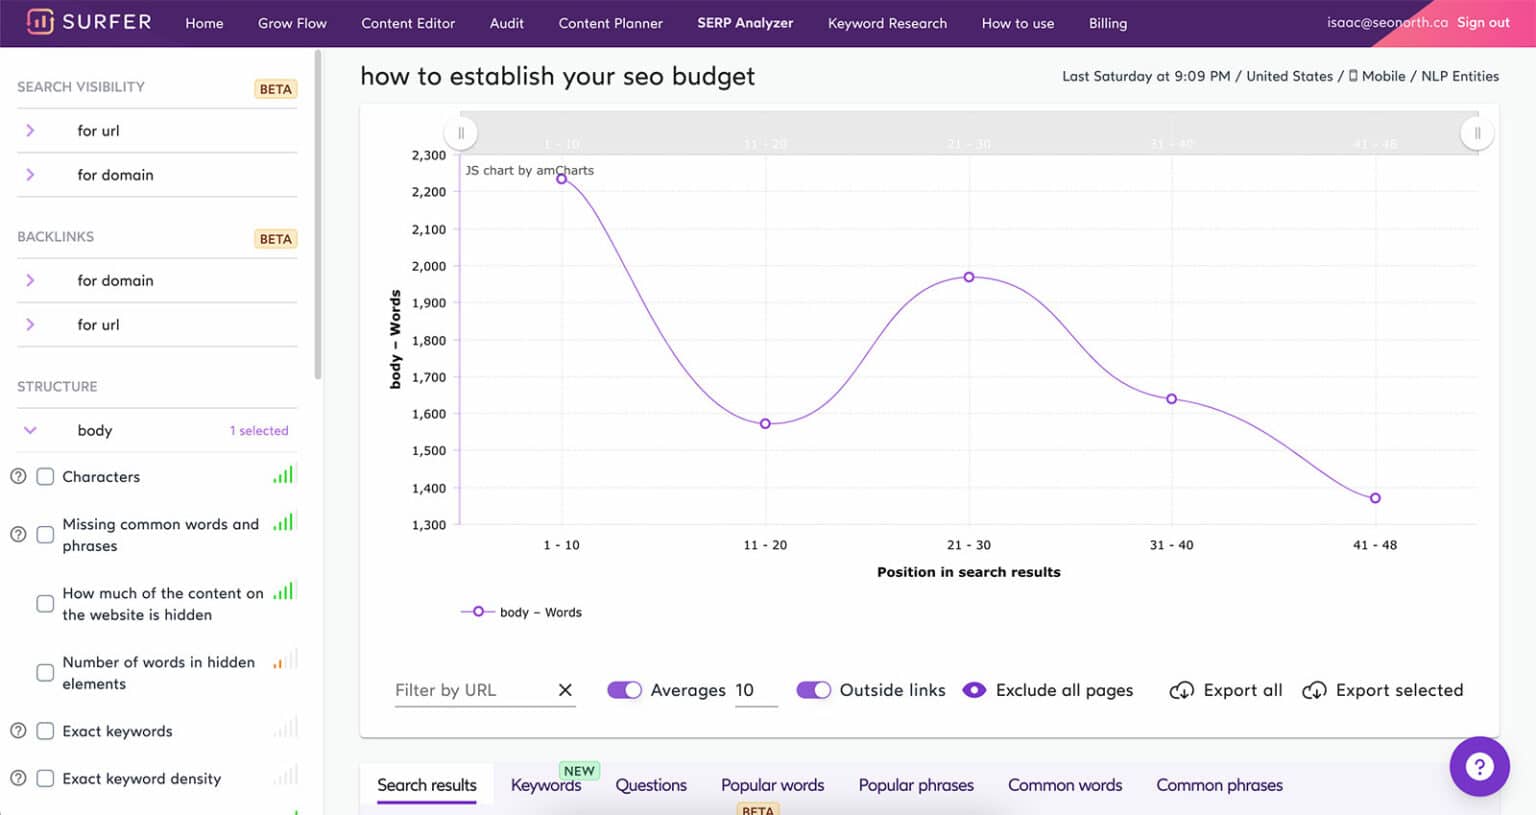Click signal bars icon for Missing common words
The height and width of the screenshot is (815, 1536).
(x=284, y=522)
